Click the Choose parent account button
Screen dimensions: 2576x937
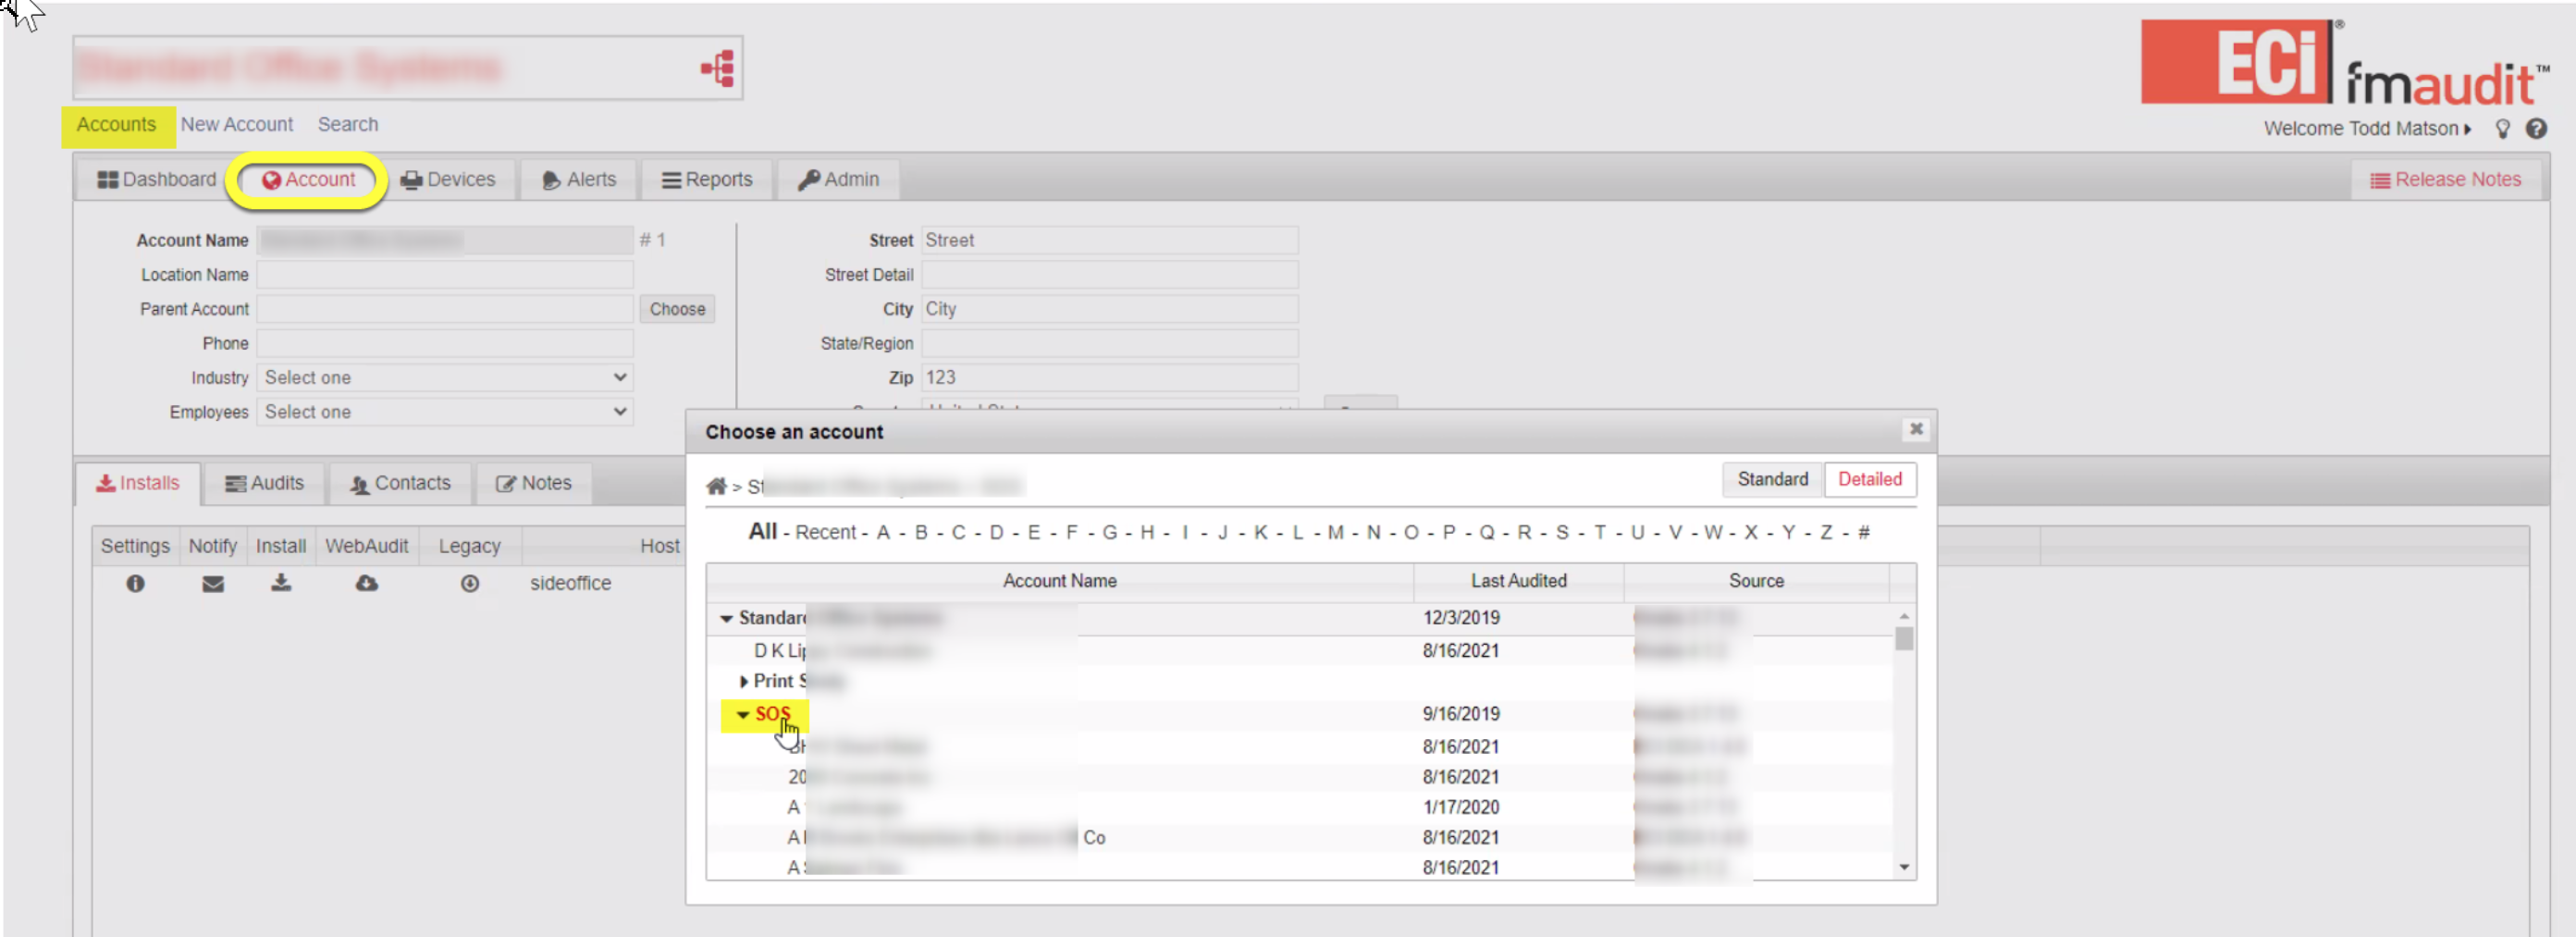677,309
